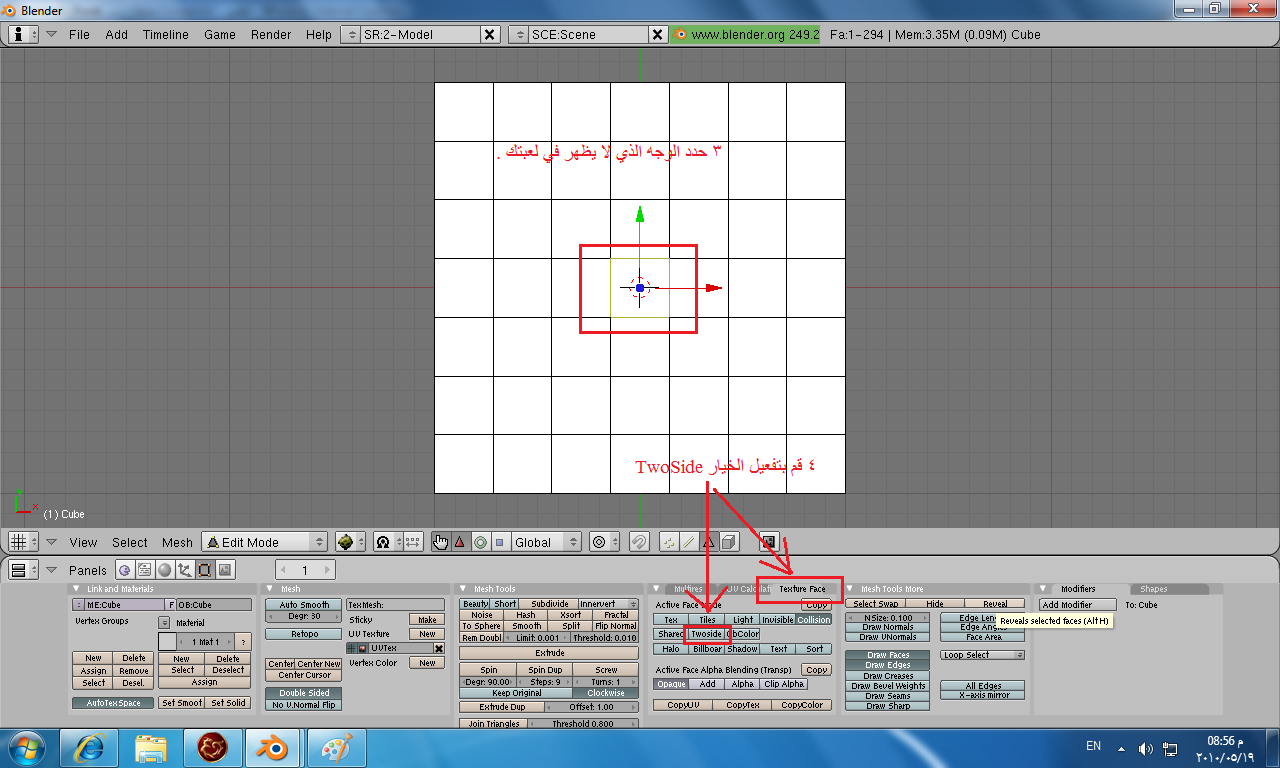The height and width of the screenshot is (768, 1280).
Task: Open the Timeline menu
Action: (165, 34)
